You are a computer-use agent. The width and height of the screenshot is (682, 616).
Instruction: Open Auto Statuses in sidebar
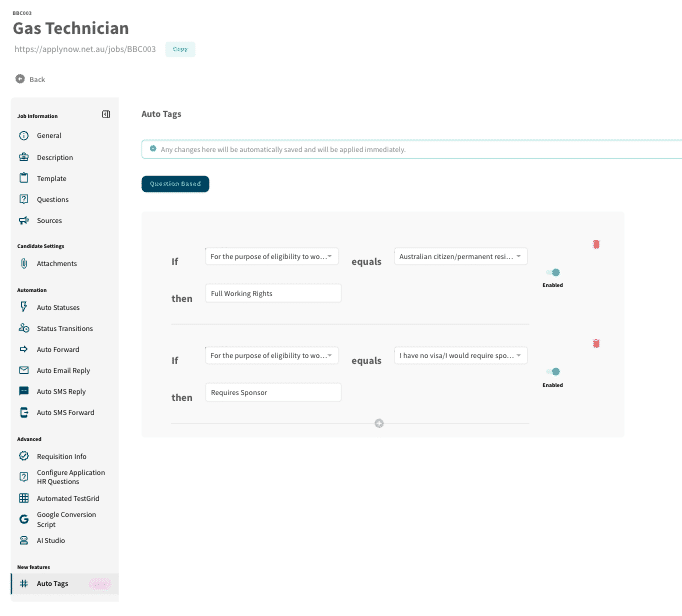coord(57,308)
